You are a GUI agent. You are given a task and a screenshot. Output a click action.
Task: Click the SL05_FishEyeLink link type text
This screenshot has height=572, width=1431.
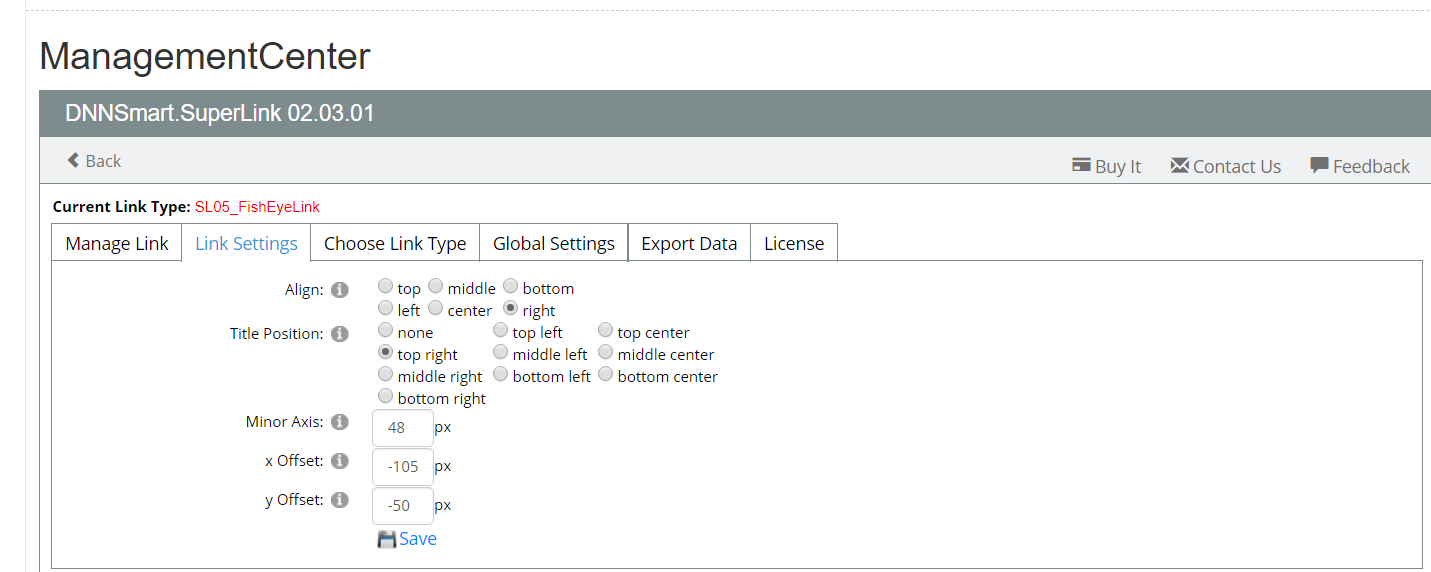pos(257,207)
